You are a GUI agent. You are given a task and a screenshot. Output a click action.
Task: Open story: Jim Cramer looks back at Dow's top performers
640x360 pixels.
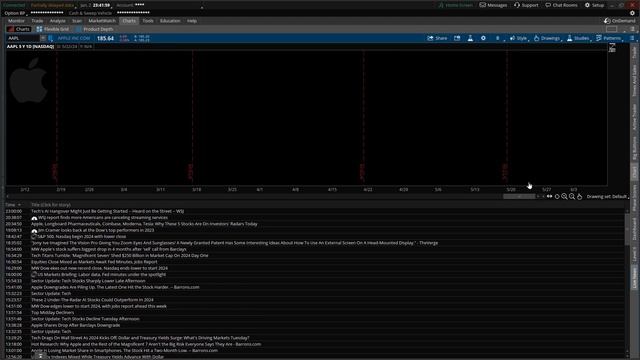pyautogui.click(x=96, y=230)
